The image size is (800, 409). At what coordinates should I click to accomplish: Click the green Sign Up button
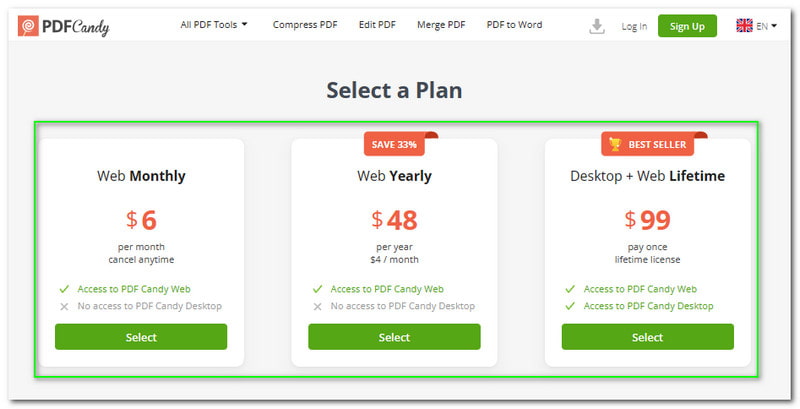coord(687,26)
